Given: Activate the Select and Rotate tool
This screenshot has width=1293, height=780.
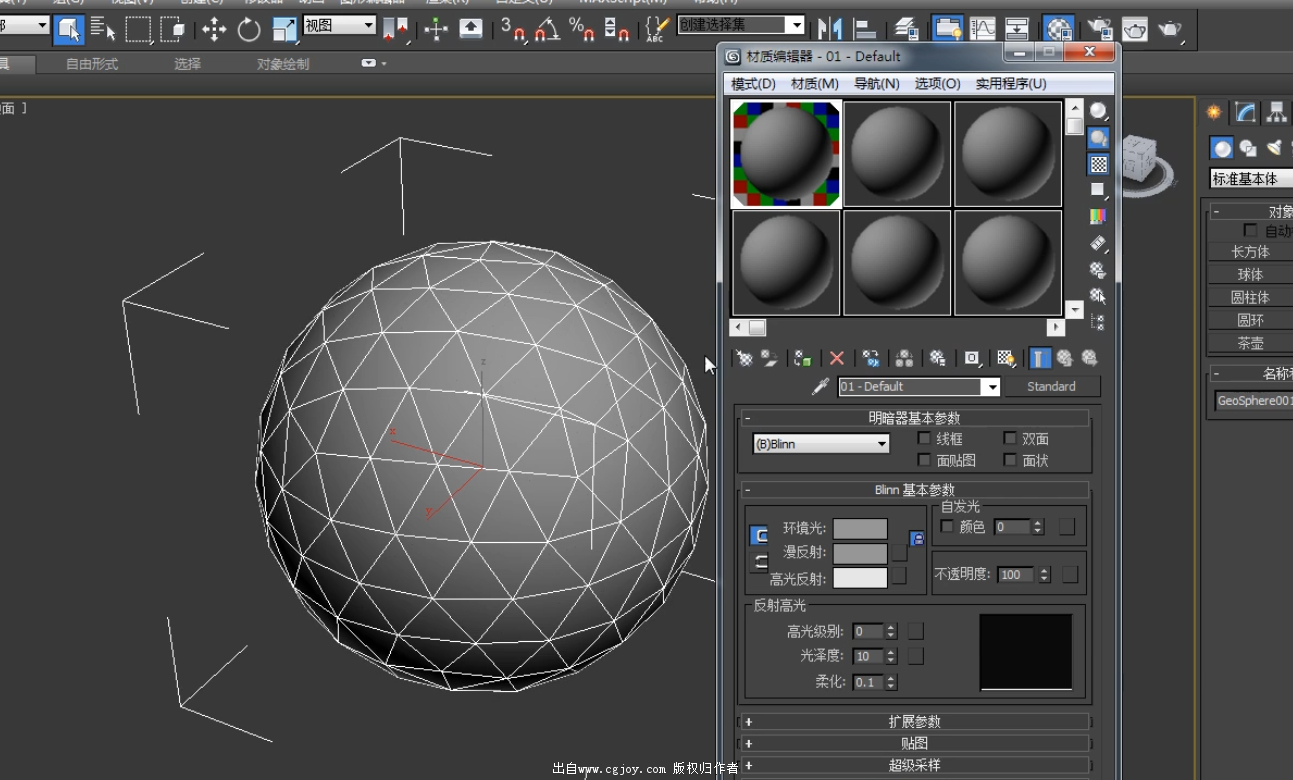Looking at the screenshot, I should [249, 29].
